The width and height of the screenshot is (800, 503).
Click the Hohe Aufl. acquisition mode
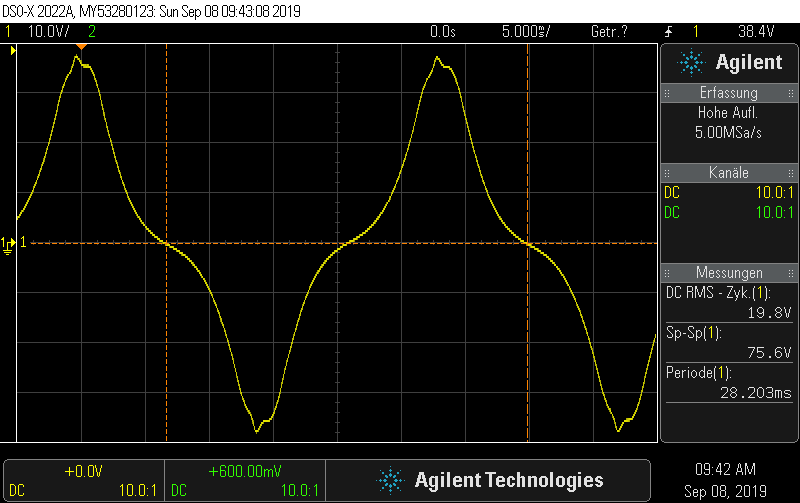(728, 112)
